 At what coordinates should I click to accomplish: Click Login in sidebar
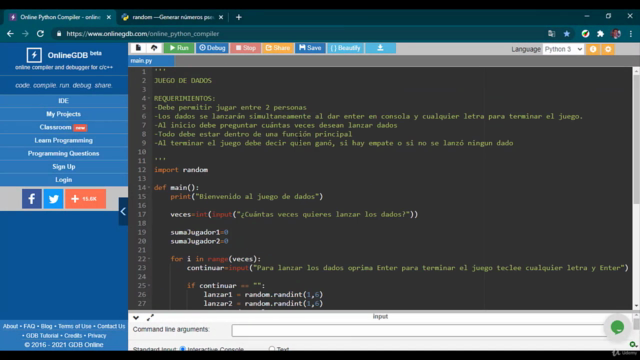tap(64, 180)
